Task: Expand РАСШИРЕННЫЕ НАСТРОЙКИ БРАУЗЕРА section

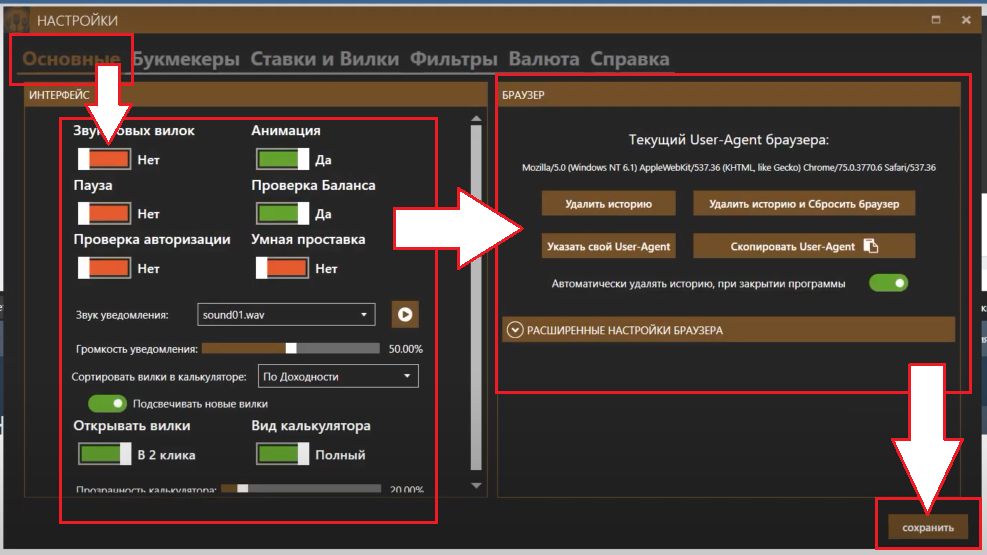Action: [728, 330]
